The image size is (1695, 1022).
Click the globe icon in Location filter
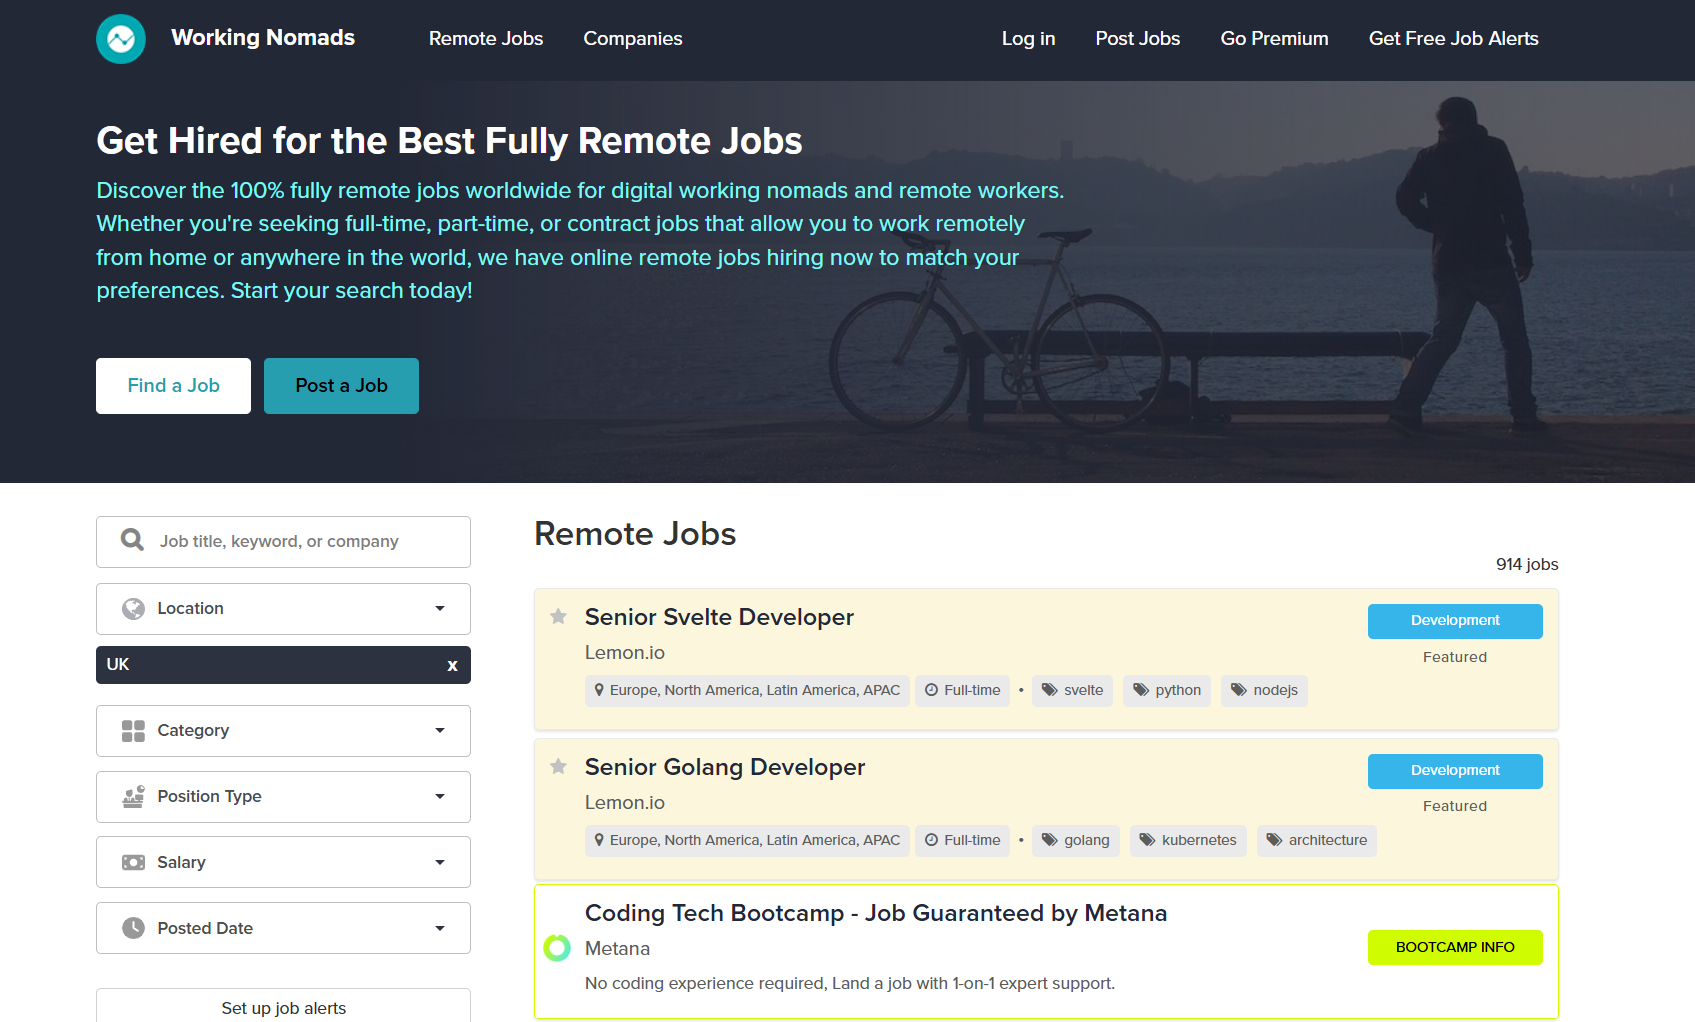click(133, 608)
